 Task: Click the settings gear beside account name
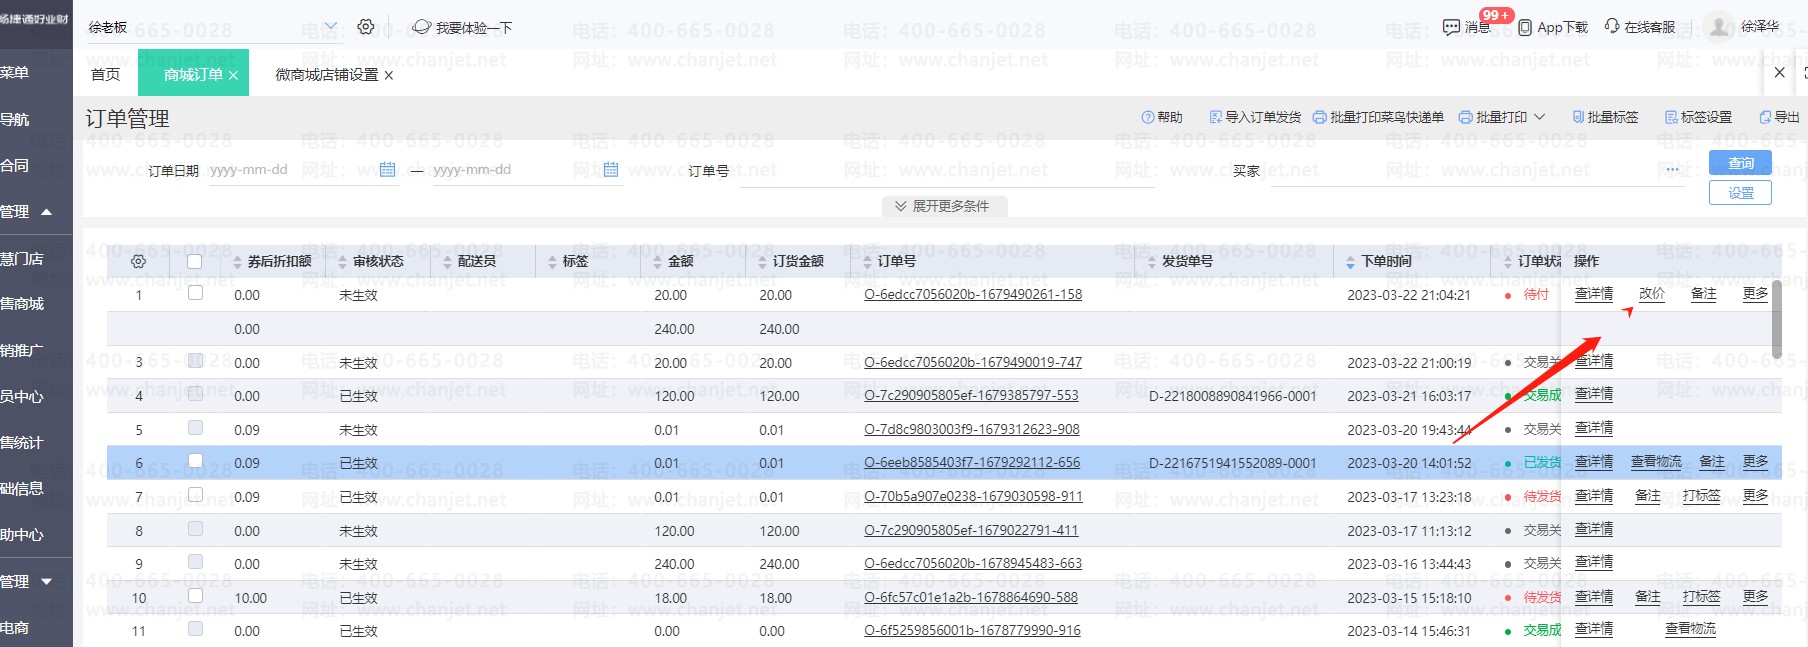366,27
